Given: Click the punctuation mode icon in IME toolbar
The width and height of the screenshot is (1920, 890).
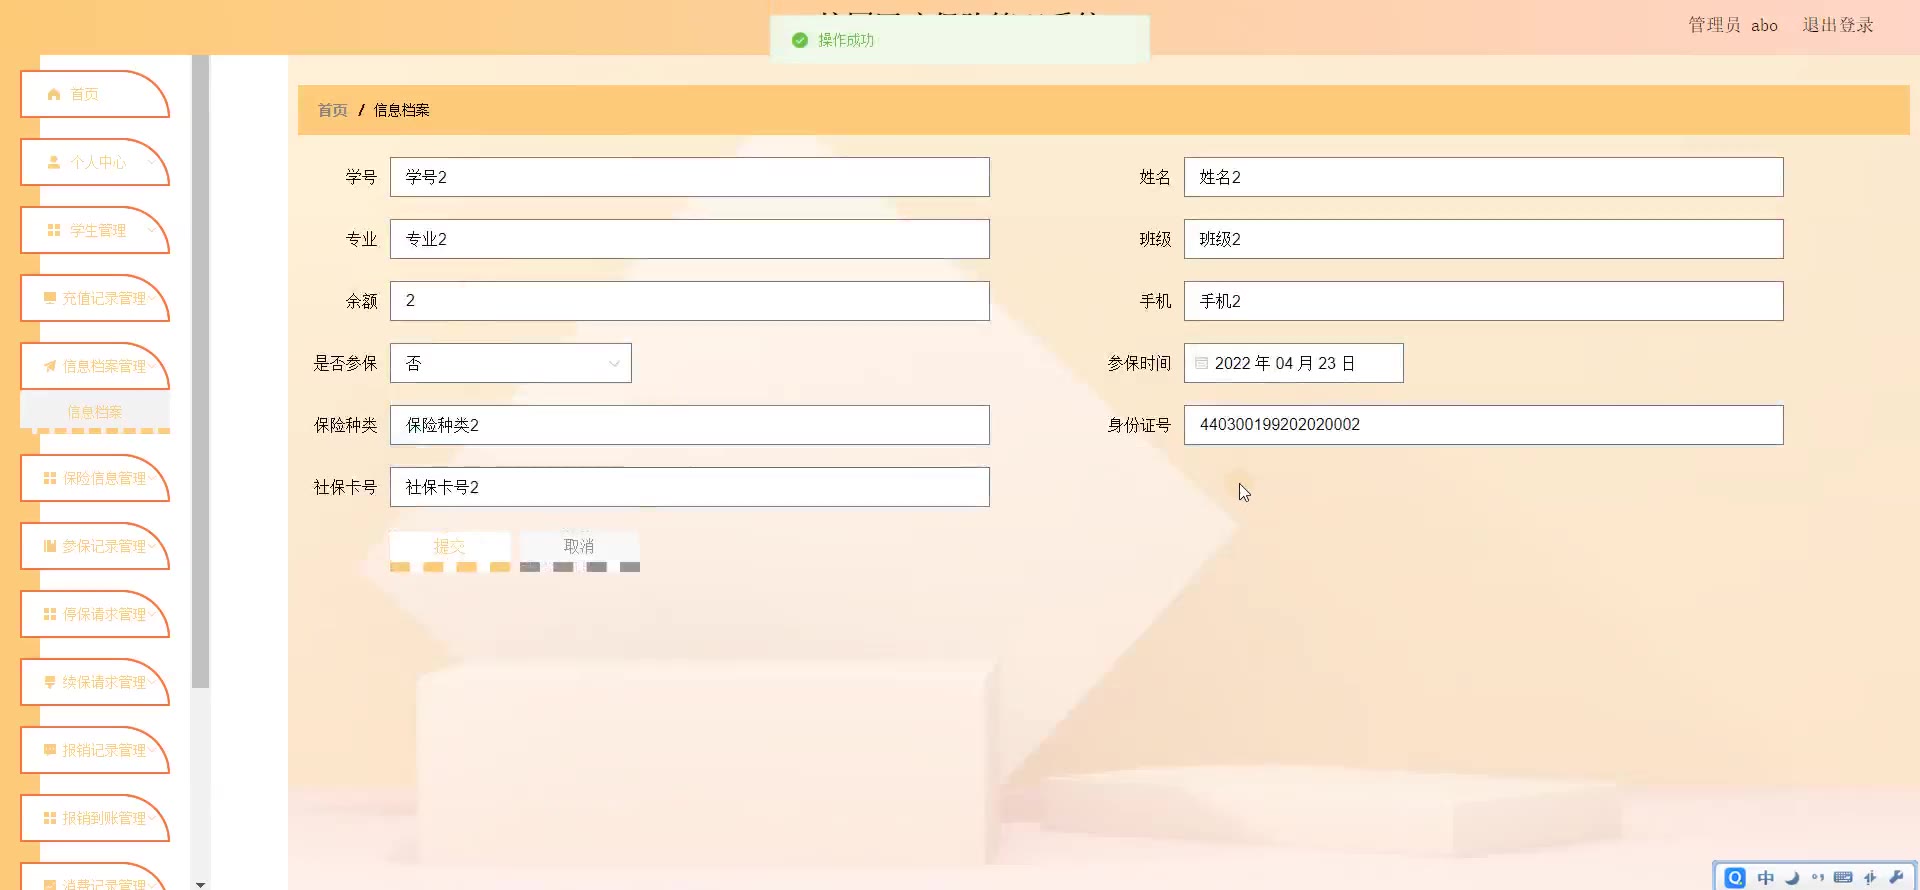Looking at the screenshot, I should tap(1818, 877).
